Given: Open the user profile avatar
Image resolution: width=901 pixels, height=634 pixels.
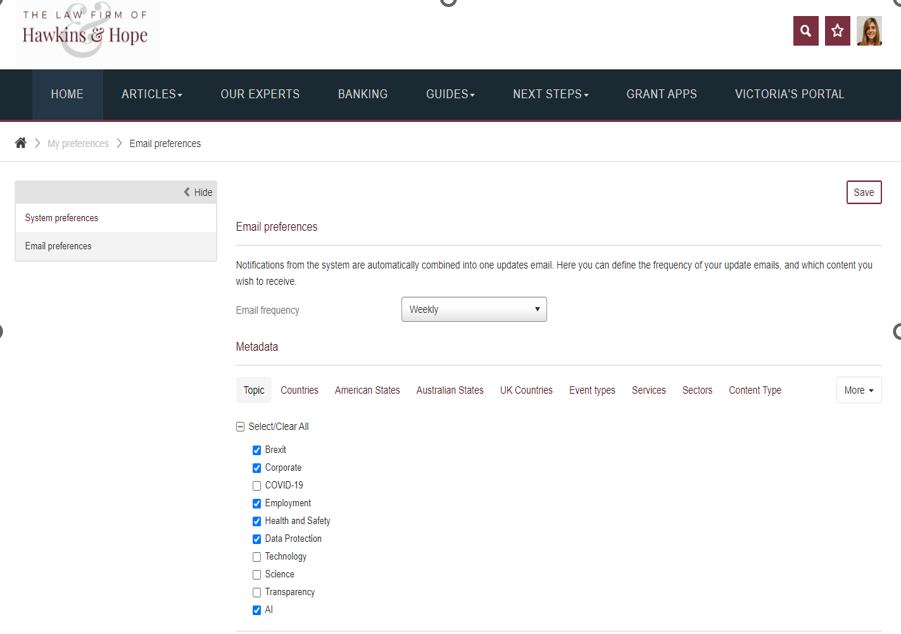Looking at the screenshot, I should 869,31.
